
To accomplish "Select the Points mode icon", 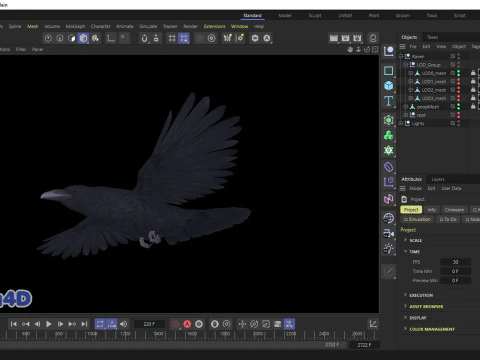I will (x=48, y=38).
